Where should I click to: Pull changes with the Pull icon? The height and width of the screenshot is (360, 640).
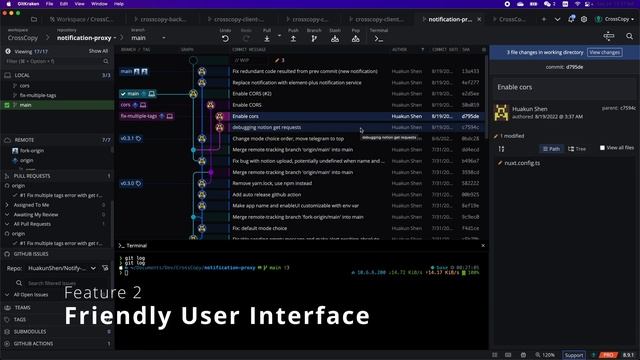click(267, 38)
